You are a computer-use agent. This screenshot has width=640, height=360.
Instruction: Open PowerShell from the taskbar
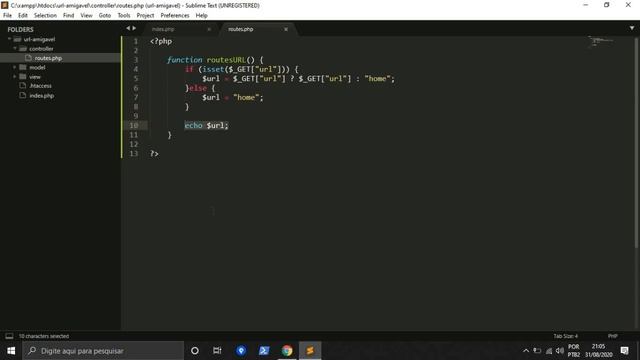click(x=264, y=351)
